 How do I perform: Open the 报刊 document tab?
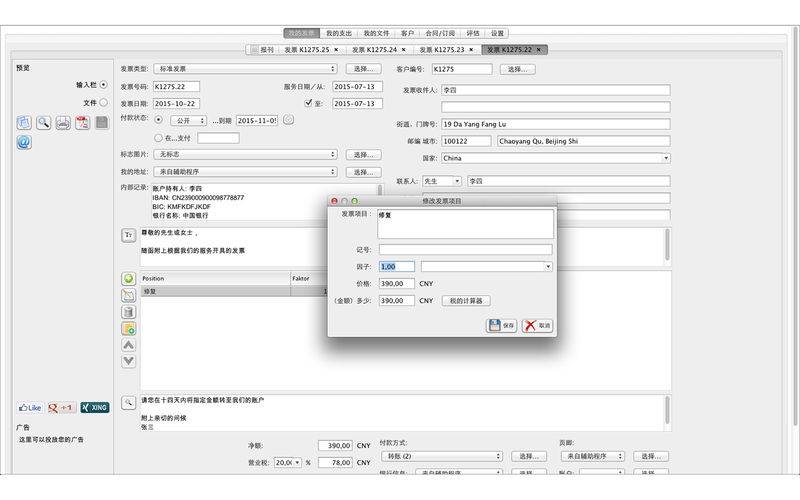coord(262,49)
